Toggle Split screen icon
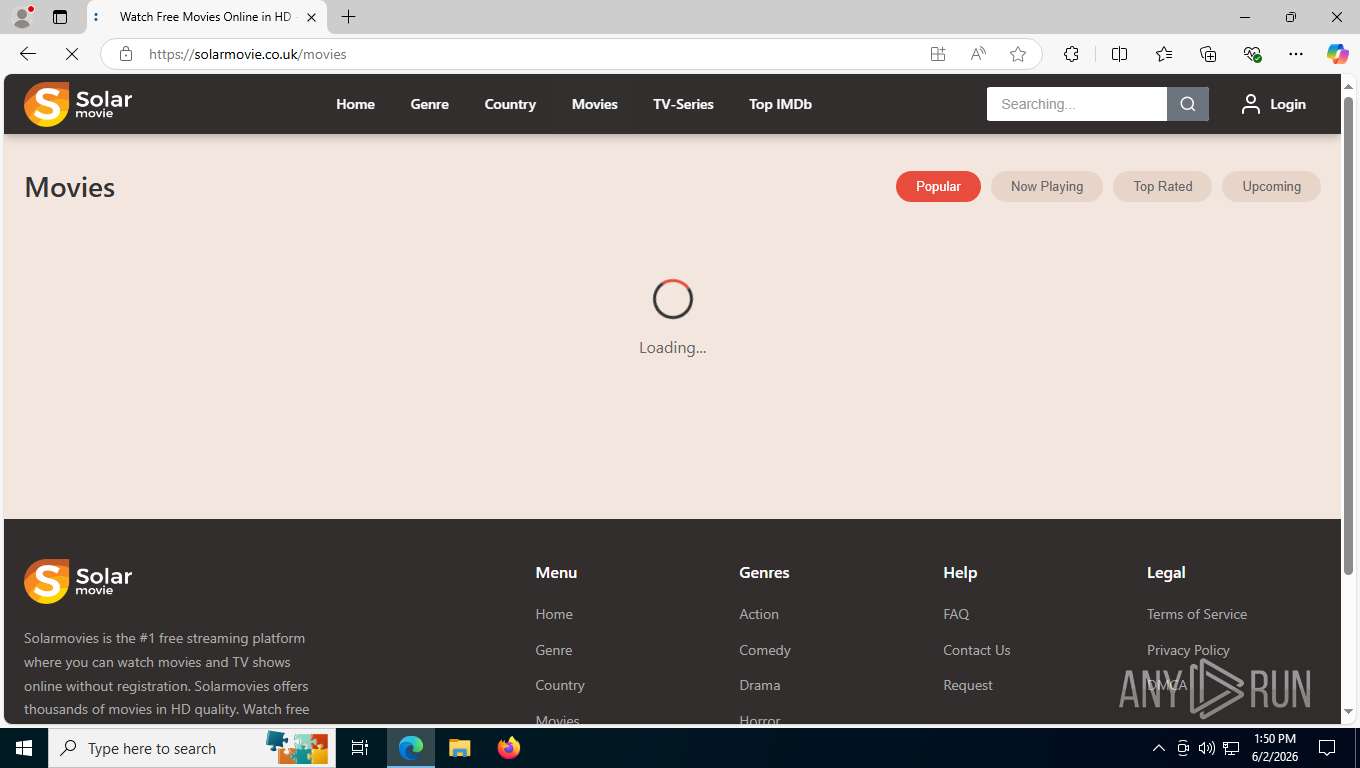Image resolution: width=1360 pixels, height=768 pixels. coord(1119,54)
